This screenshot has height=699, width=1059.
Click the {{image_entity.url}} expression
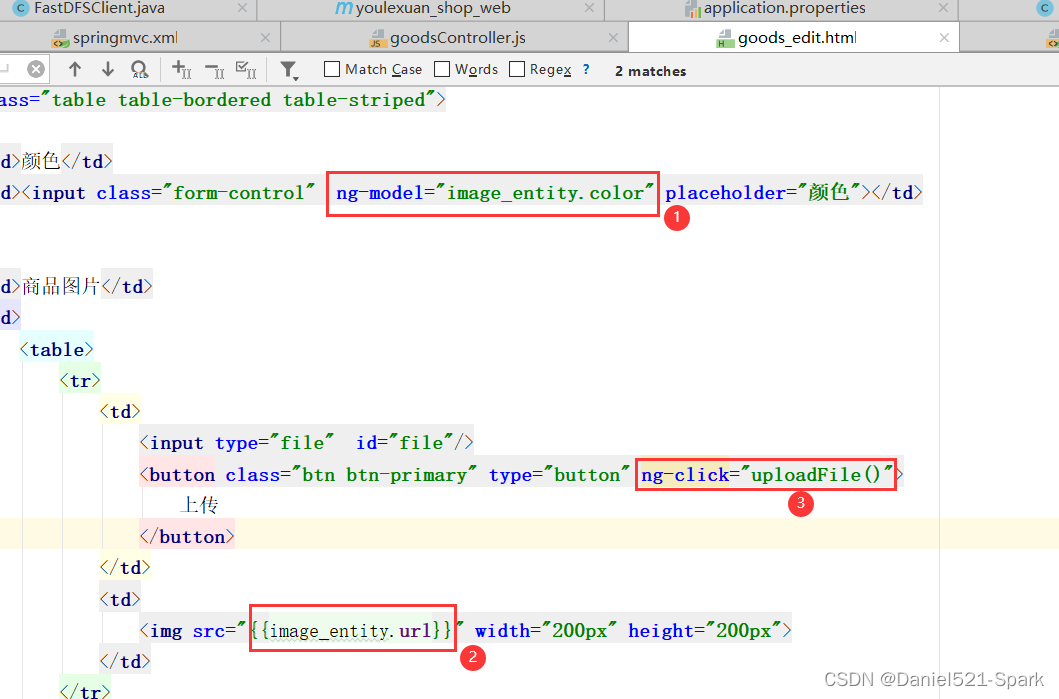coord(351,631)
